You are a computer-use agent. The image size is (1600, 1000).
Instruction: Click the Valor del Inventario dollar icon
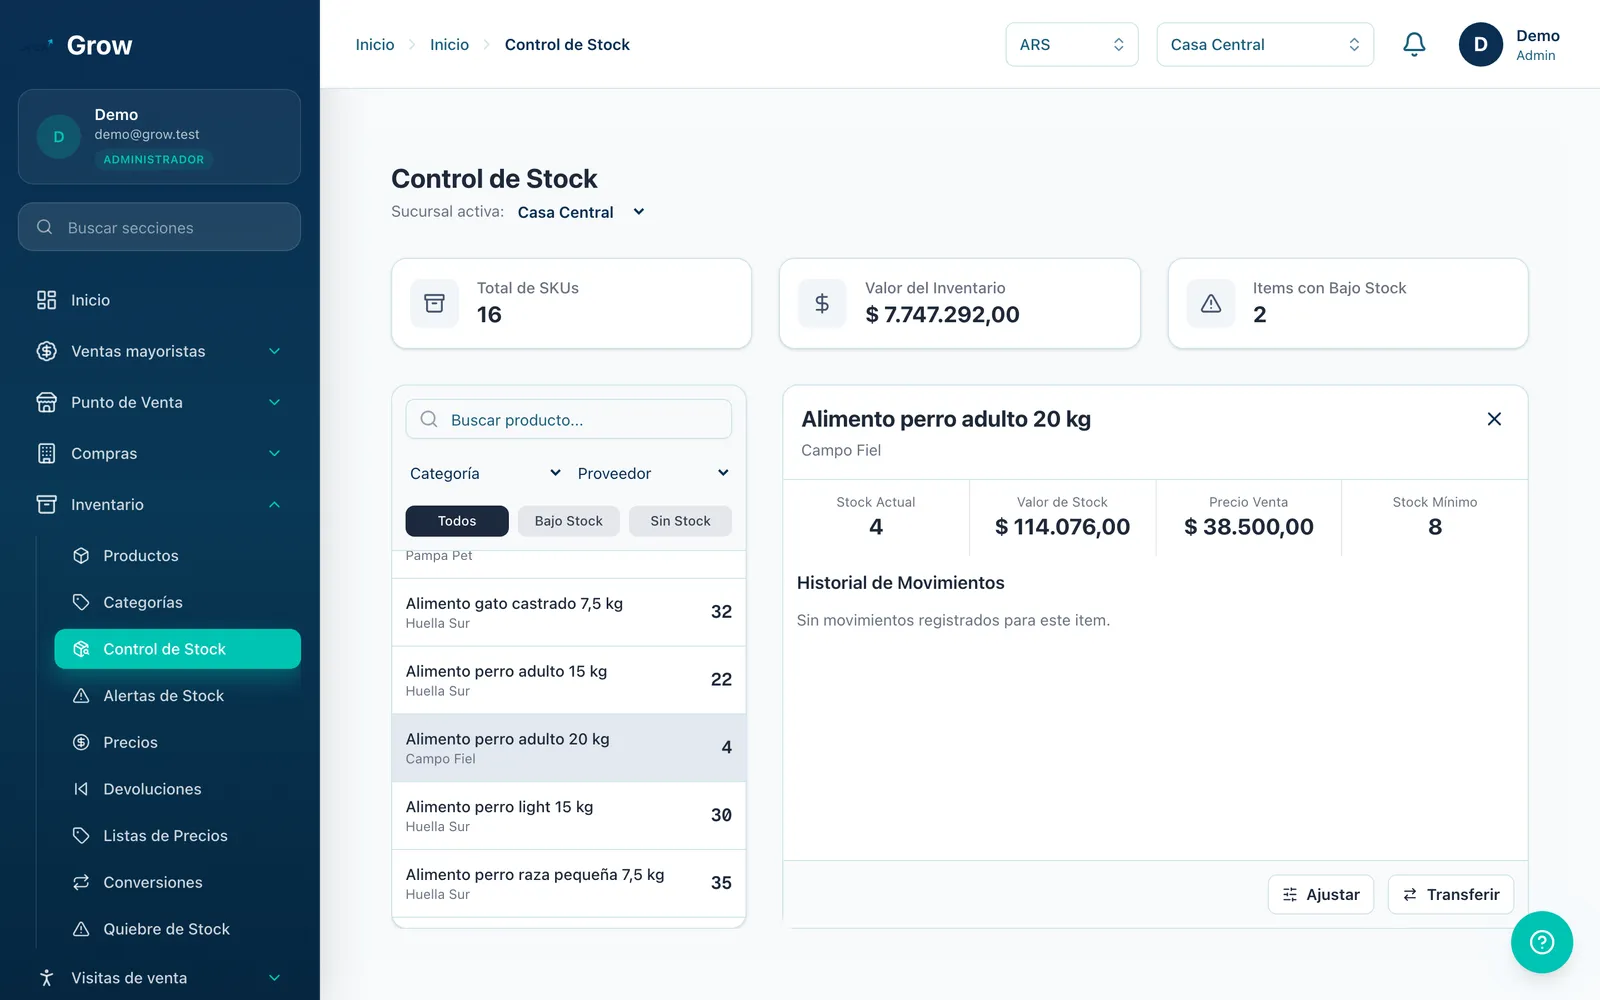click(x=822, y=303)
